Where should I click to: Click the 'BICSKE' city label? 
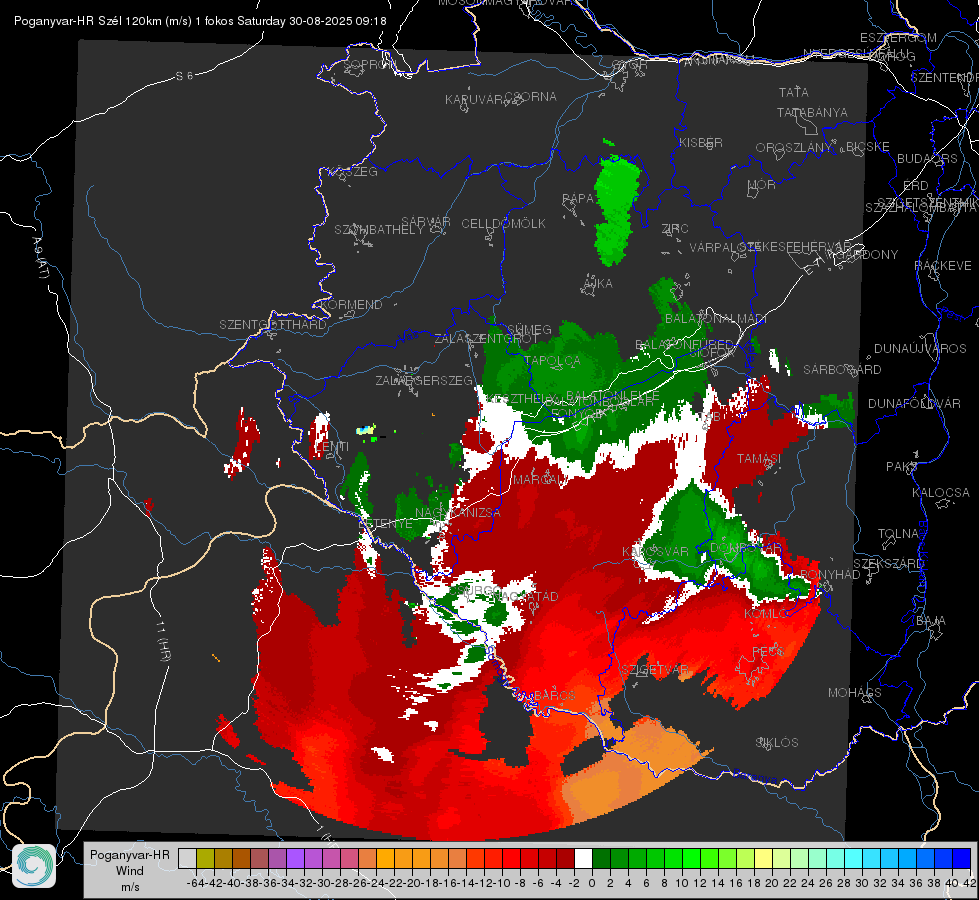[x=868, y=147]
